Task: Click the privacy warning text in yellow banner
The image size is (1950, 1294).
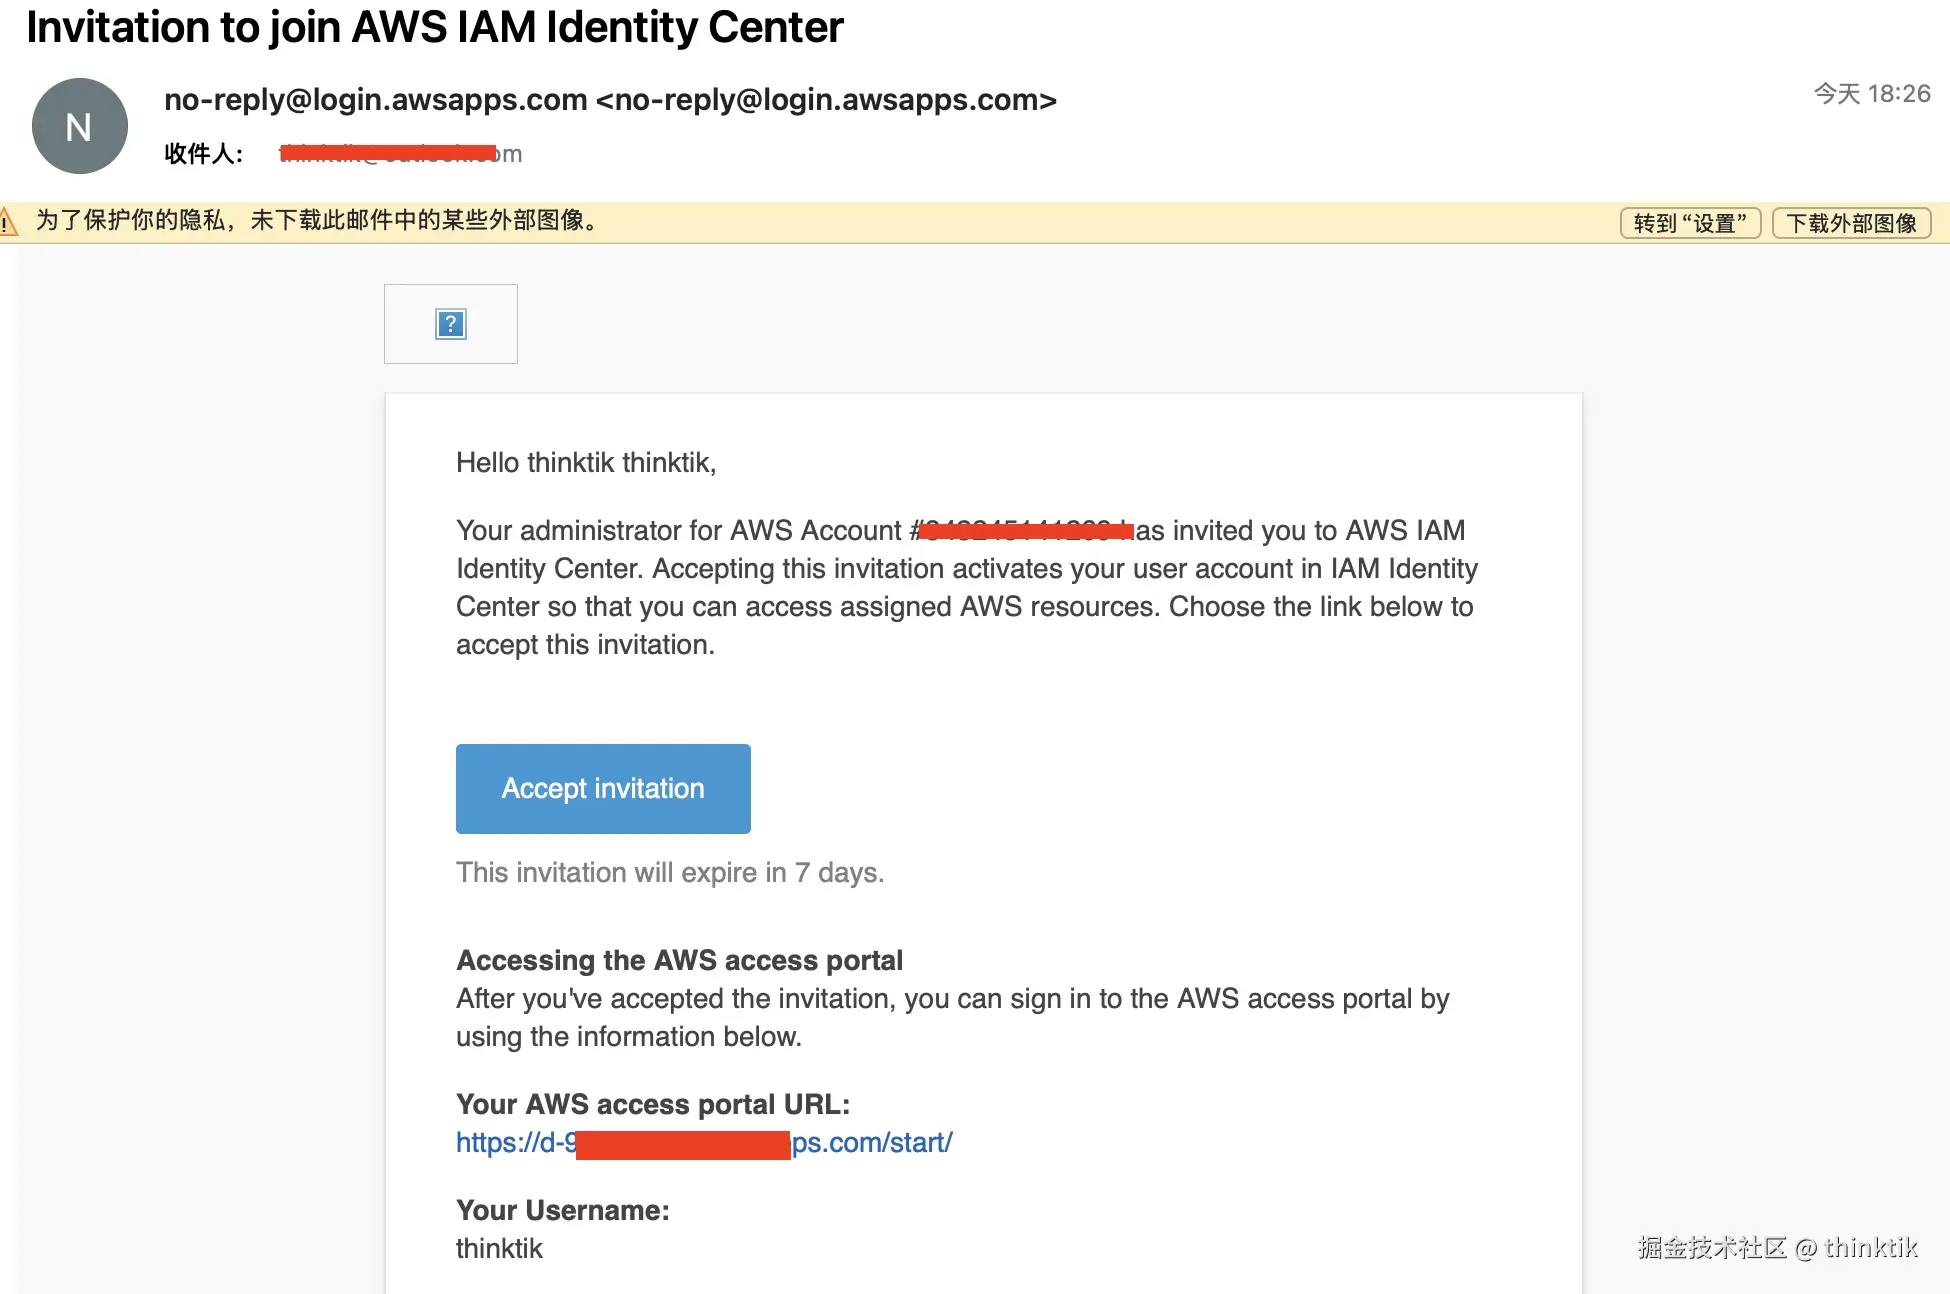Action: pyautogui.click(x=318, y=220)
